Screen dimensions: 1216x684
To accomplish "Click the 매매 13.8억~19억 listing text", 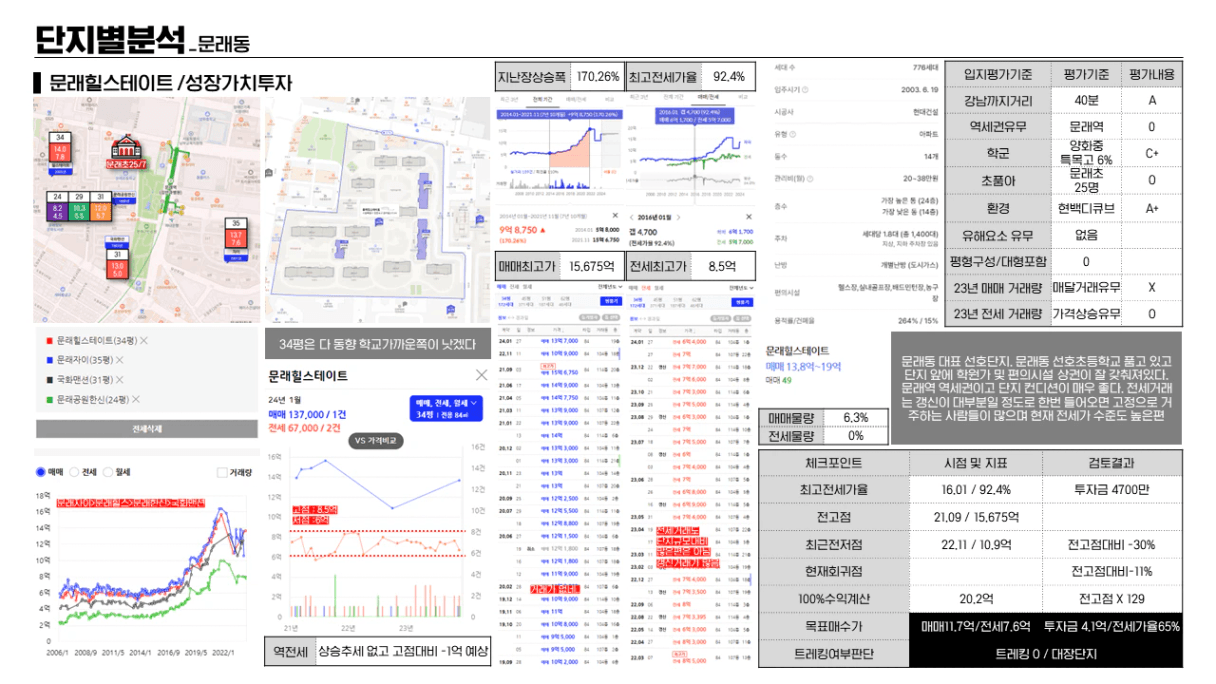I will point(804,367).
